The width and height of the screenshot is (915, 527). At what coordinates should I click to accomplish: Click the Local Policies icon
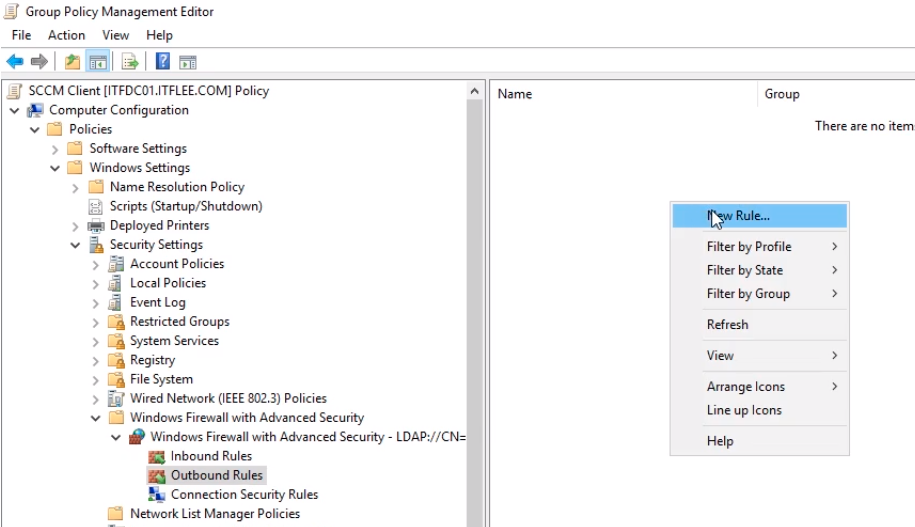click(116, 283)
